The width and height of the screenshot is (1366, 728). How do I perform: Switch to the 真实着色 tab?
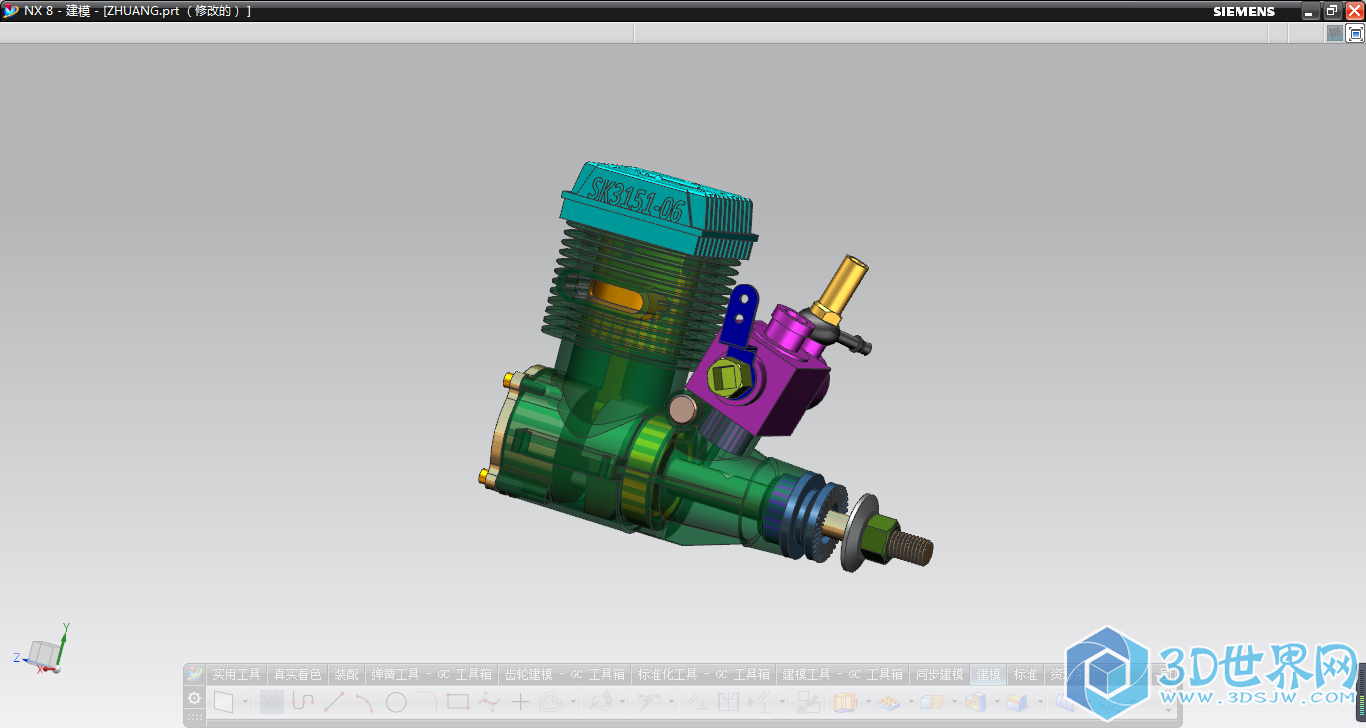[x=298, y=675]
